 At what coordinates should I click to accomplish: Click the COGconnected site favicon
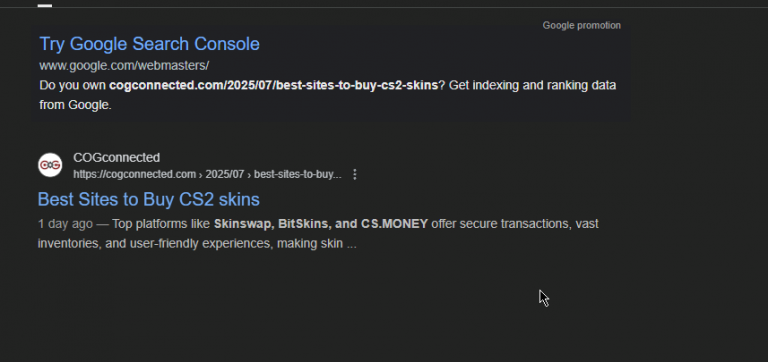50,165
